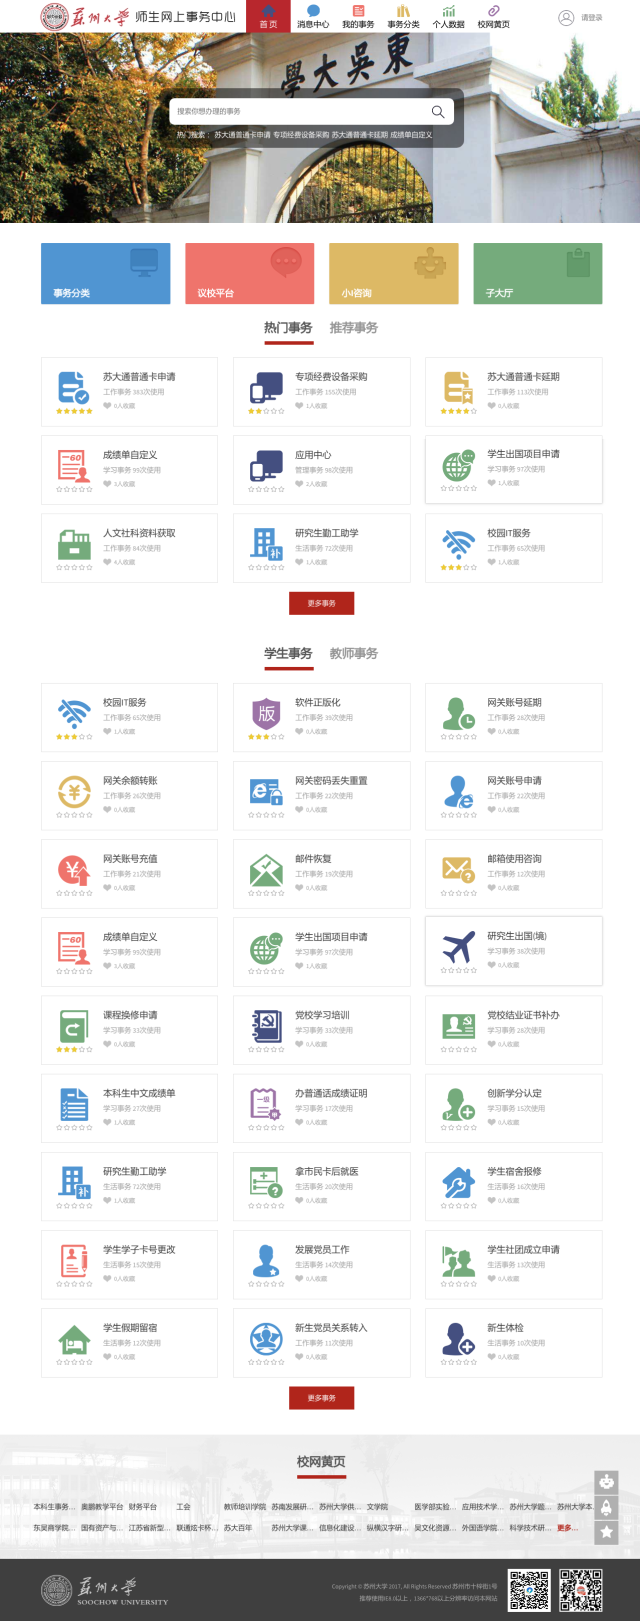Viewport: 640px width, 1621px height.
Task: Click the rocket back-to-top floating icon
Action: click(x=606, y=1507)
